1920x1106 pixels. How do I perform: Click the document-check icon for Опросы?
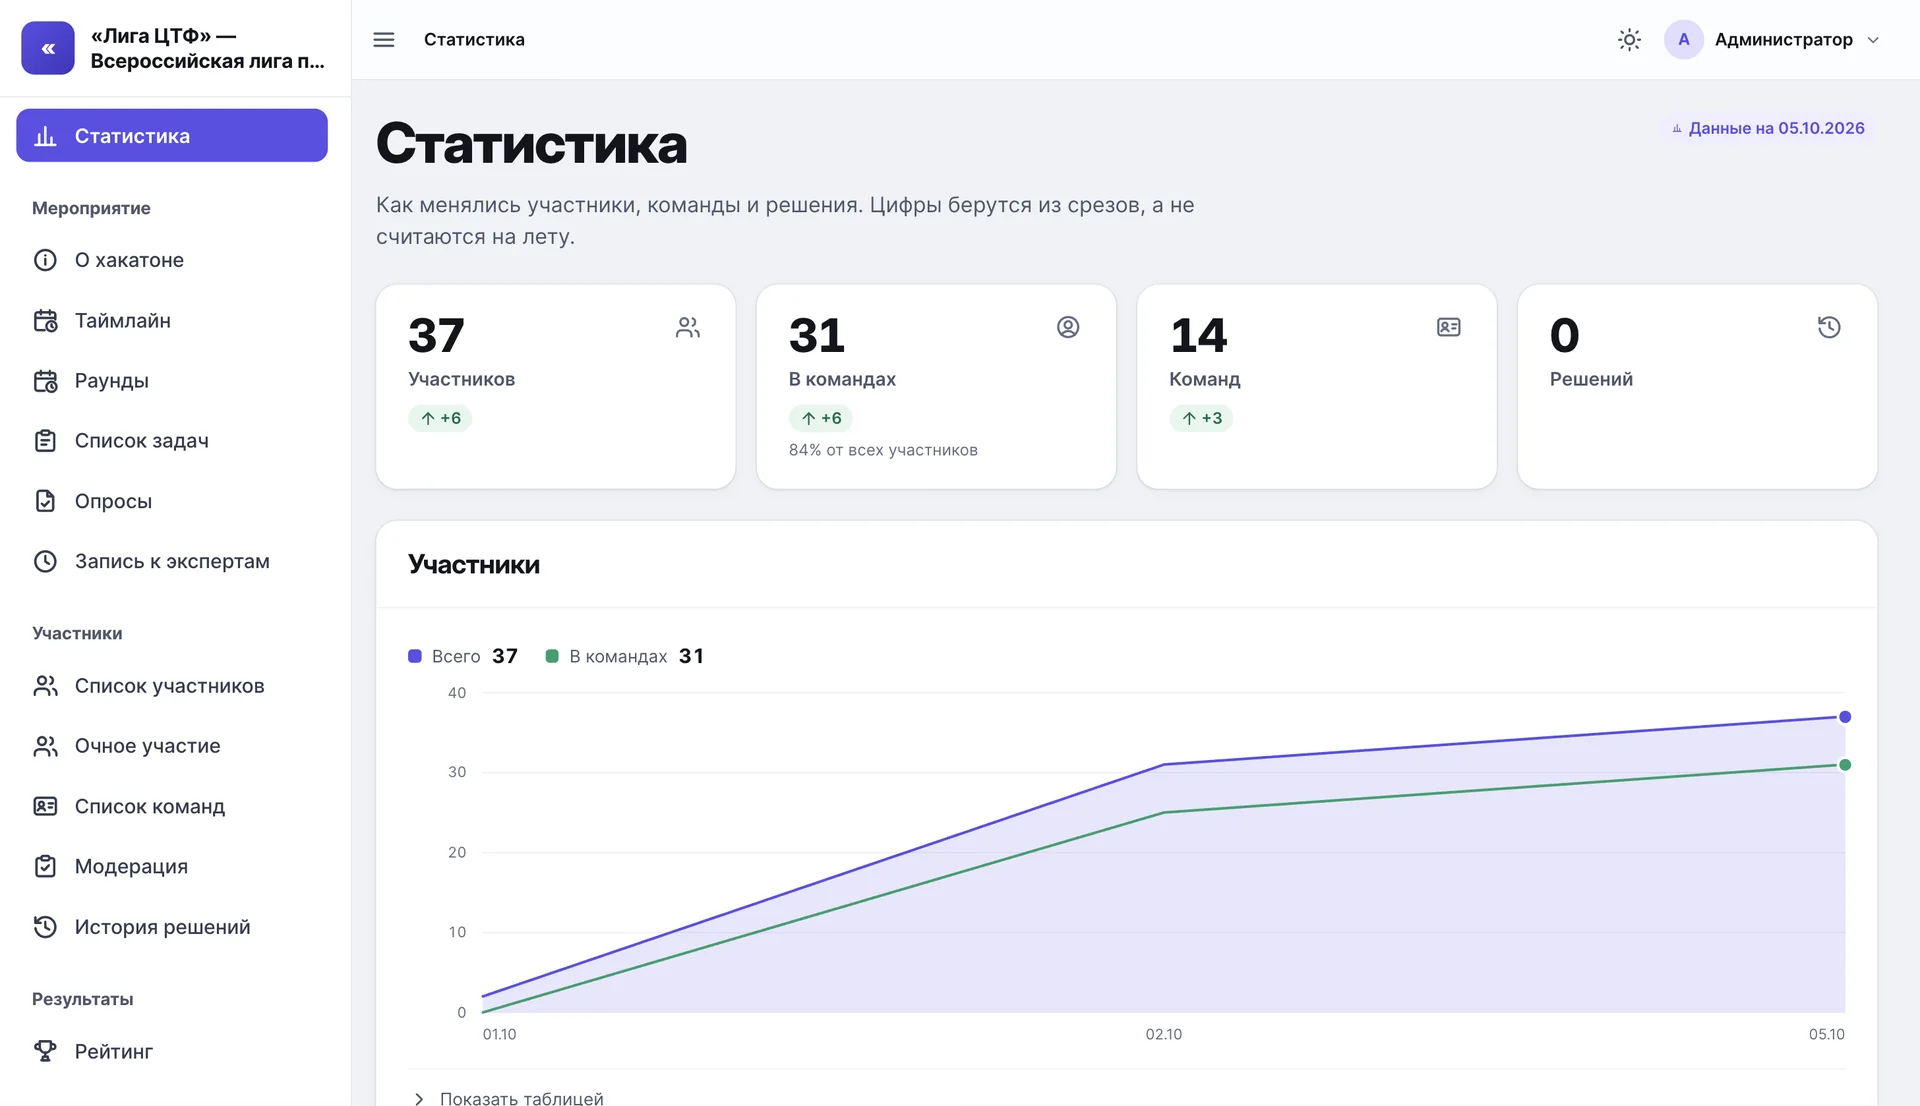tap(45, 501)
